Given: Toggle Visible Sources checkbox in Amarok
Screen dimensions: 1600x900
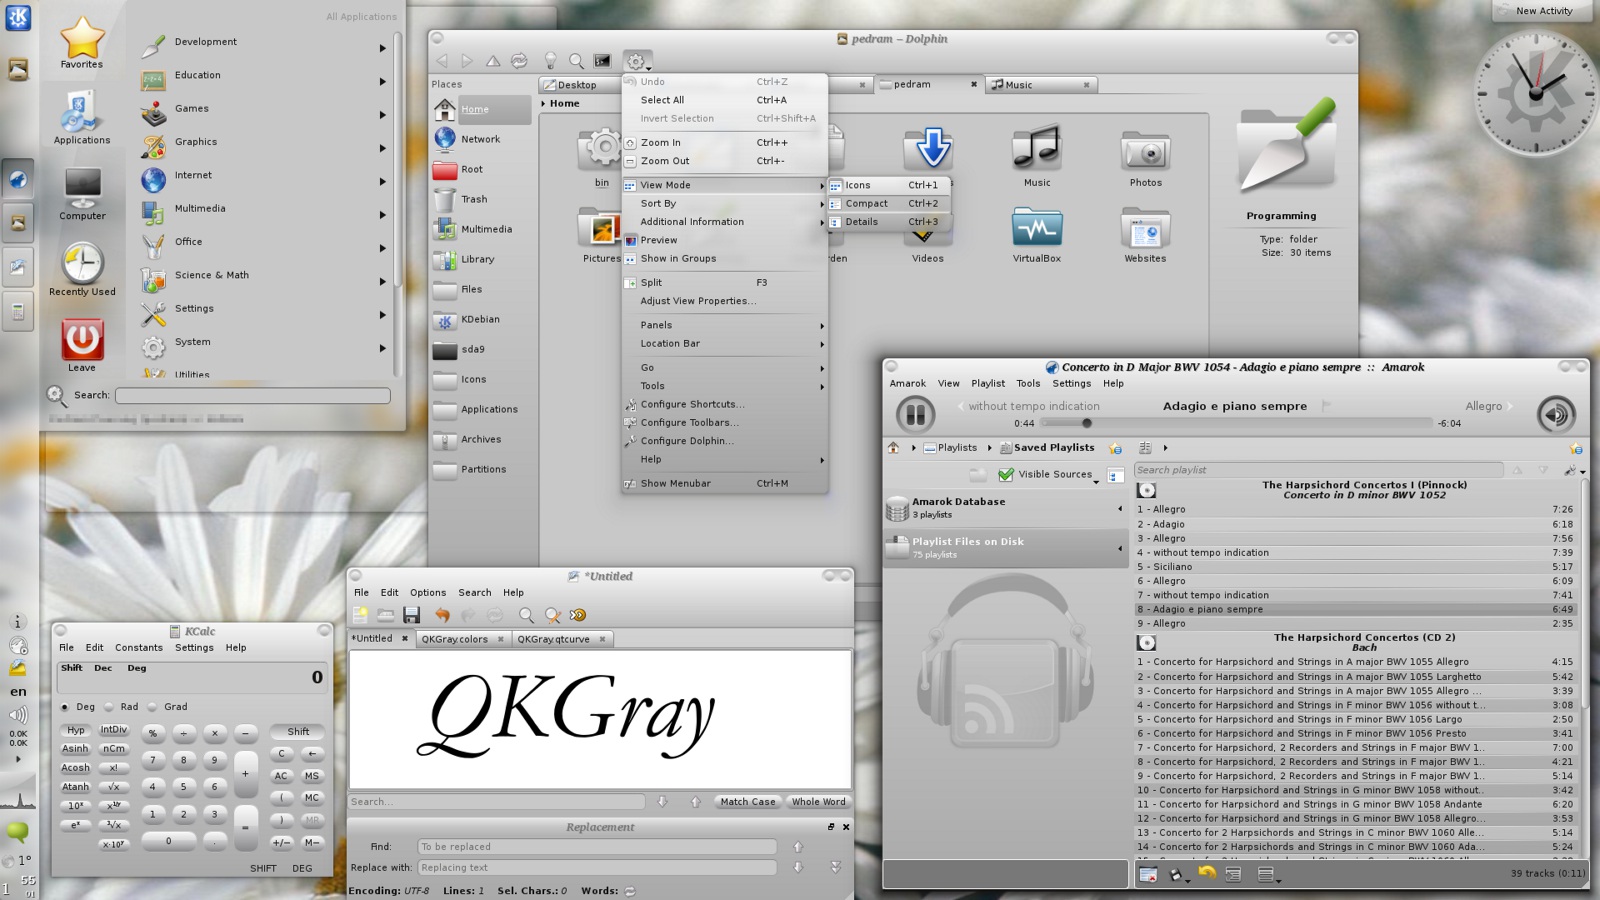Looking at the screenshot, I should click(x=1006, y=475).
